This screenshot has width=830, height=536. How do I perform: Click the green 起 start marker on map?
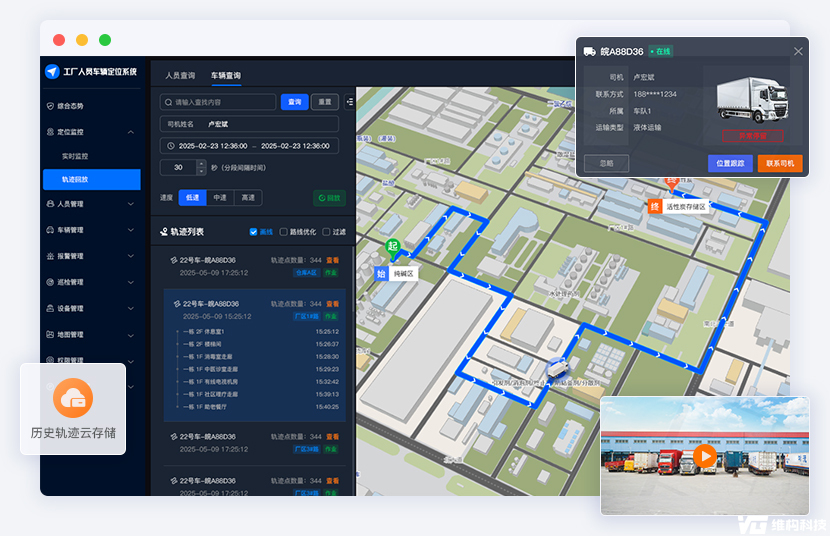click(393, 246)
